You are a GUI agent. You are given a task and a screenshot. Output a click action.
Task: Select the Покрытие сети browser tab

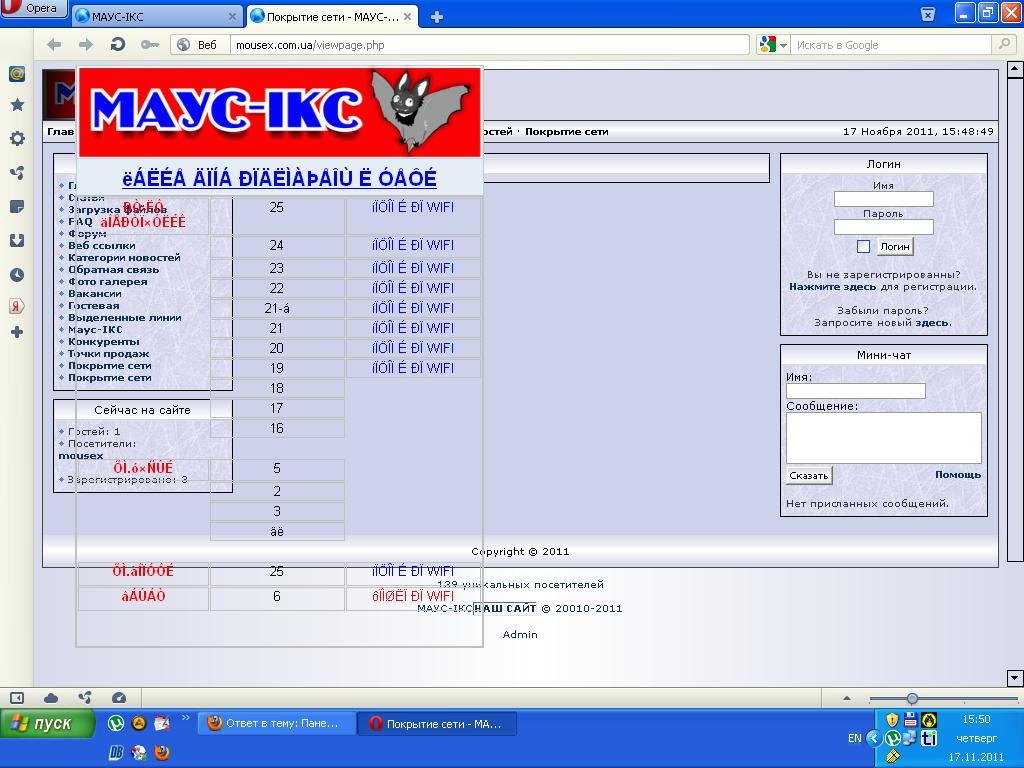(x=332, y=16)
